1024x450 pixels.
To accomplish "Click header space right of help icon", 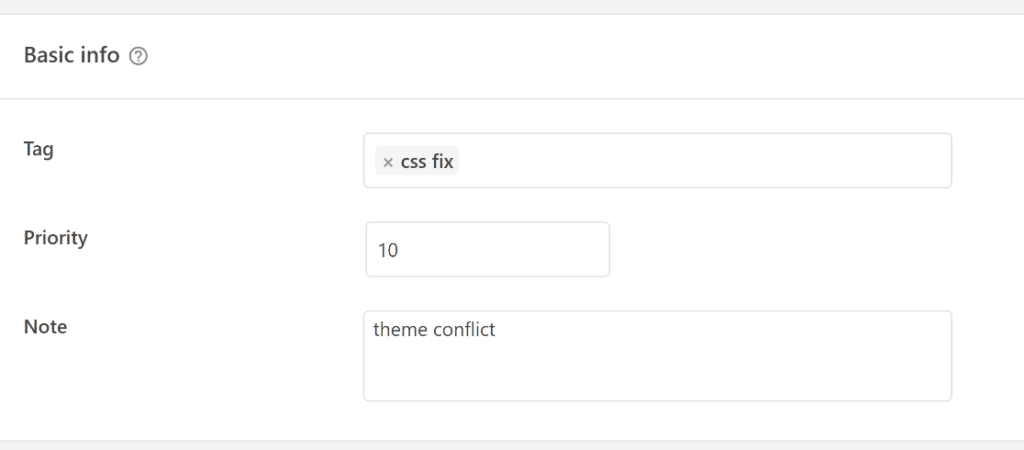I will point(581,56).
